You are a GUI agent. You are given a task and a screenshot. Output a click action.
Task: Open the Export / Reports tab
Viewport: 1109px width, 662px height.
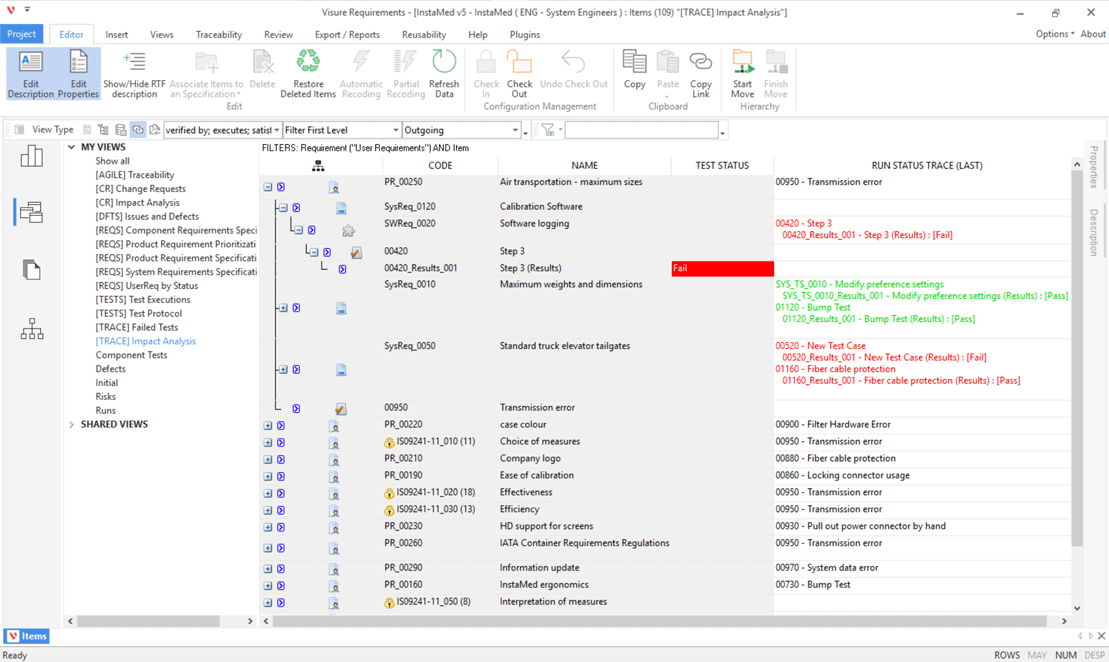click(347, 35)
